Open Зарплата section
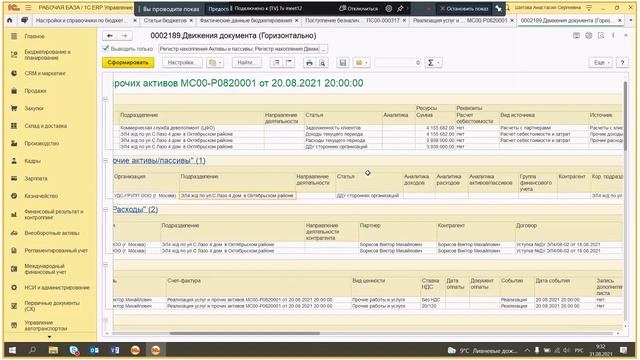Screen dimensions: 640x360 click(x=36, y=178)
